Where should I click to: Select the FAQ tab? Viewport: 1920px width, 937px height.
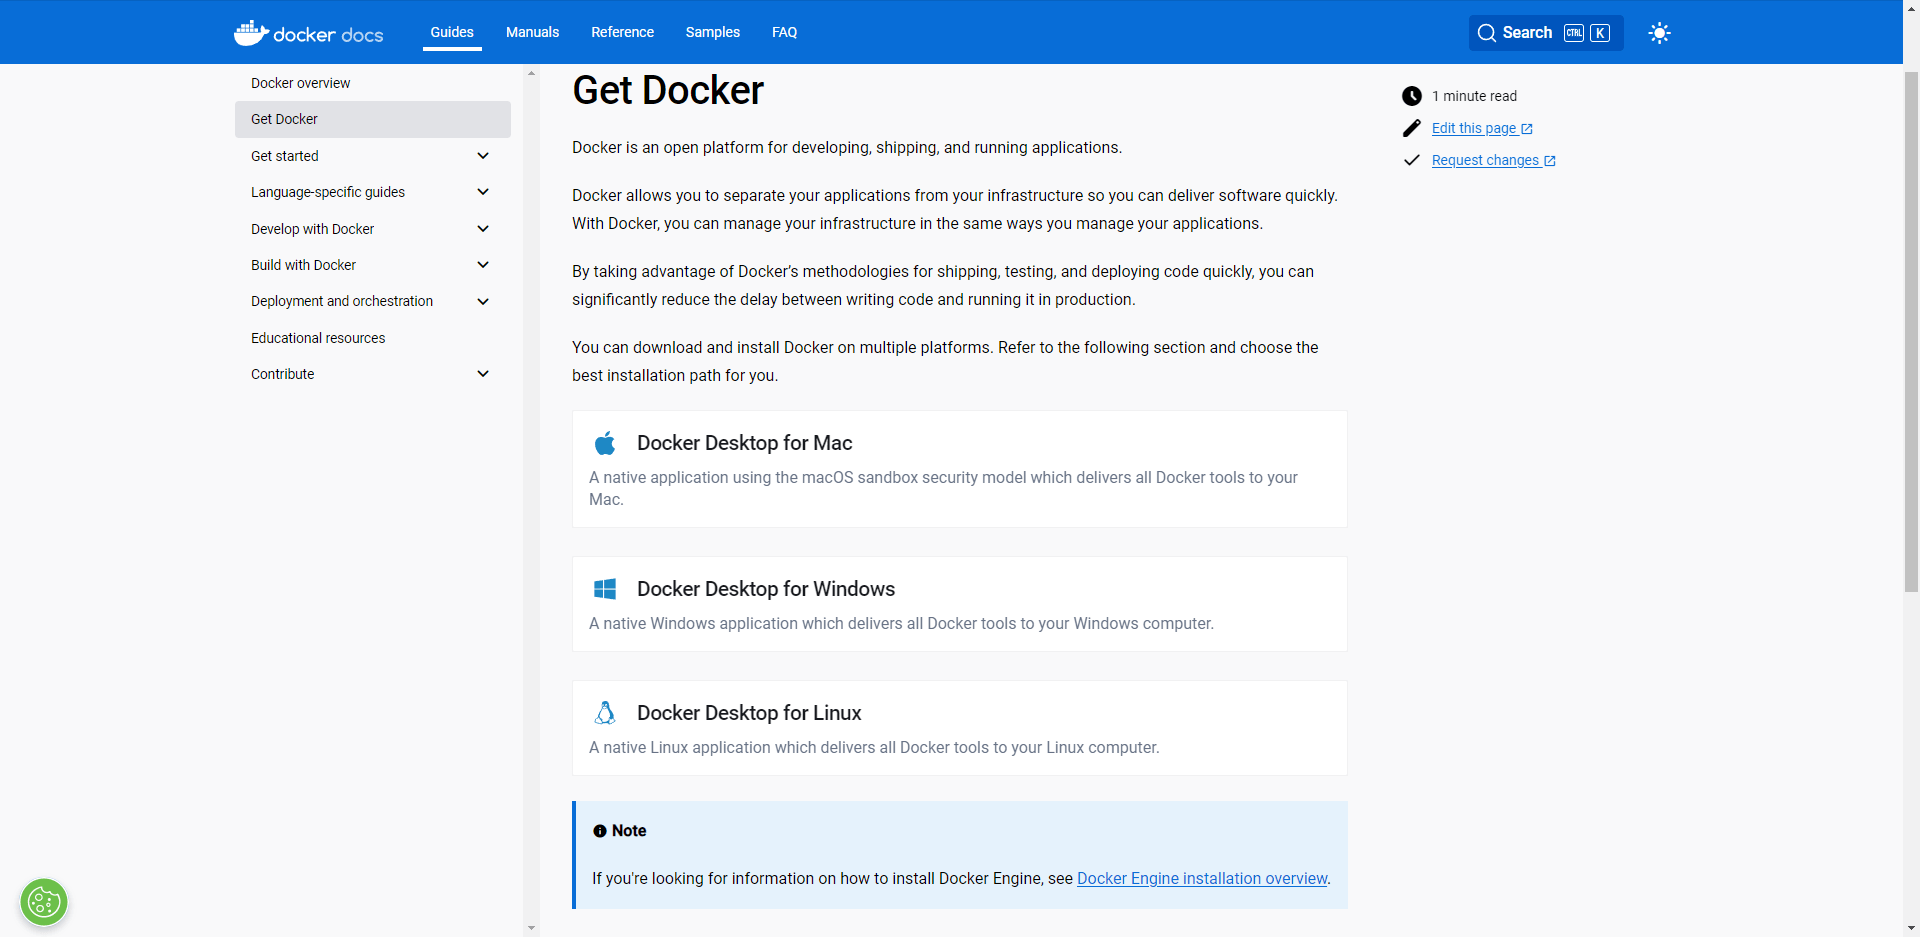(785, 32)
